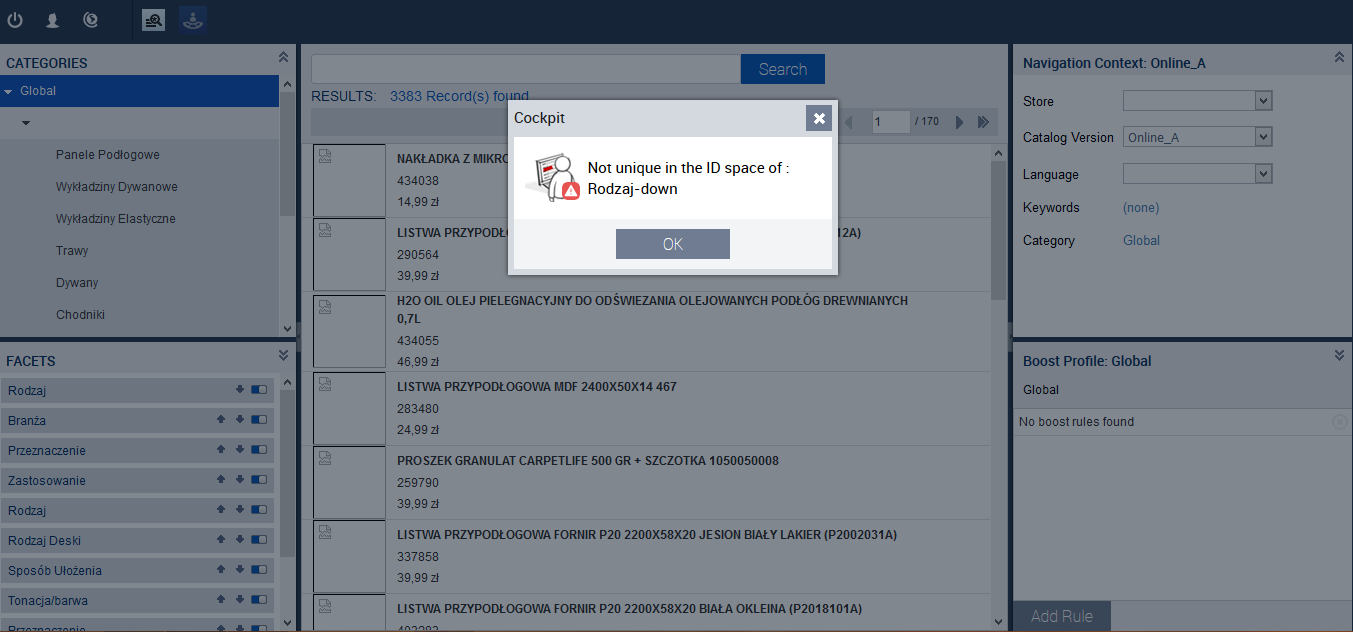This screenshot has height=632, width=1353.
Task: Move the Rodzaj Deski facet up
Action: [221, 540]
